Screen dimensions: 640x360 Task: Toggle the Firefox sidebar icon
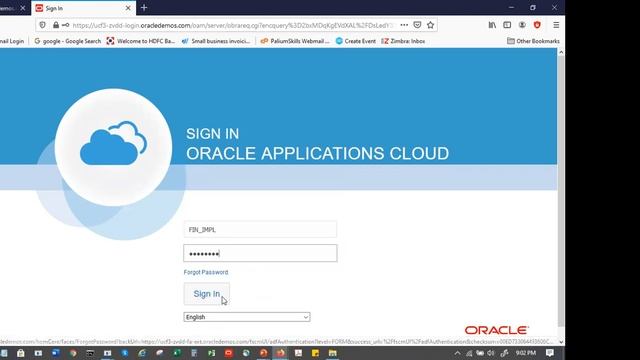[507, 25]
